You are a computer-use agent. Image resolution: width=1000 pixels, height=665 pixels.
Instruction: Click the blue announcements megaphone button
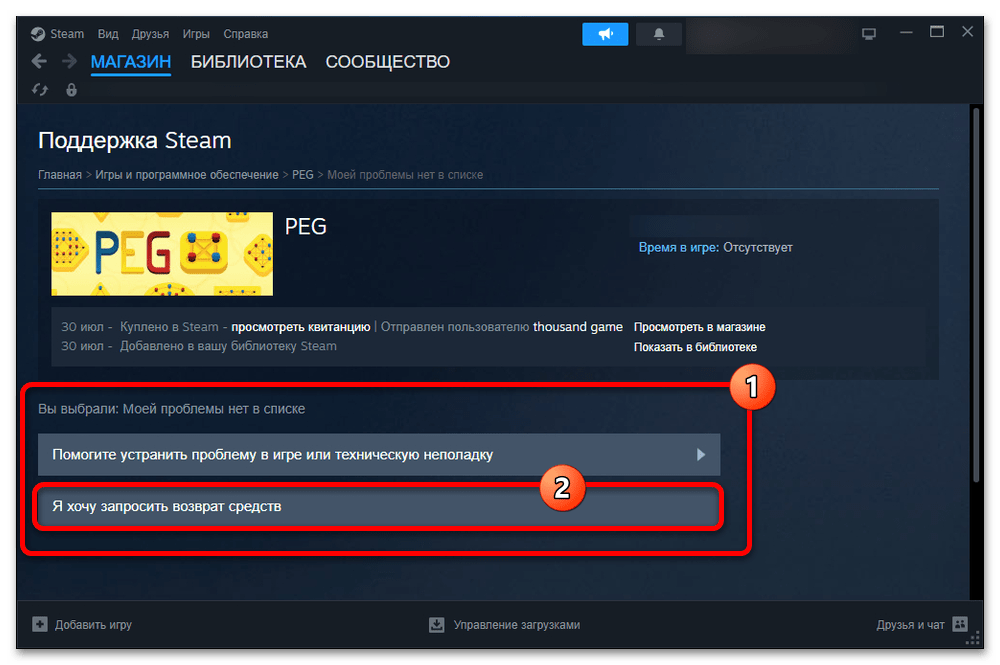(x=605, y=34)
